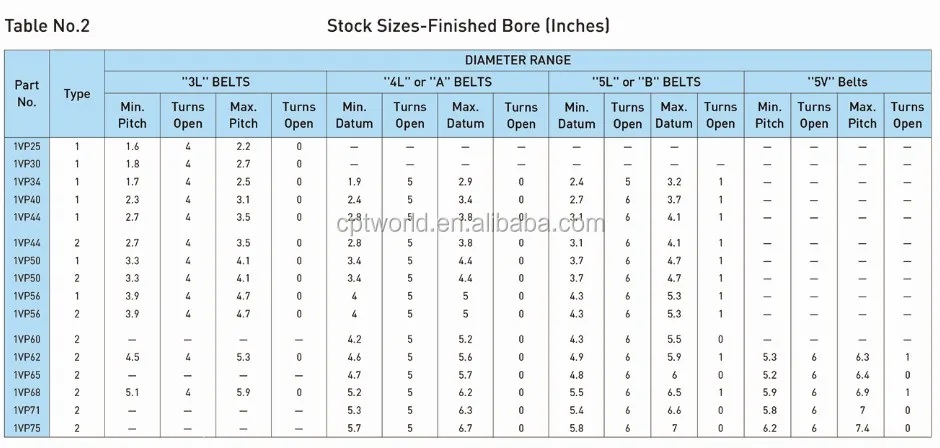This screenshot has width=940, height=448.
Task: Select the Part No. column header
Action: 27,94
